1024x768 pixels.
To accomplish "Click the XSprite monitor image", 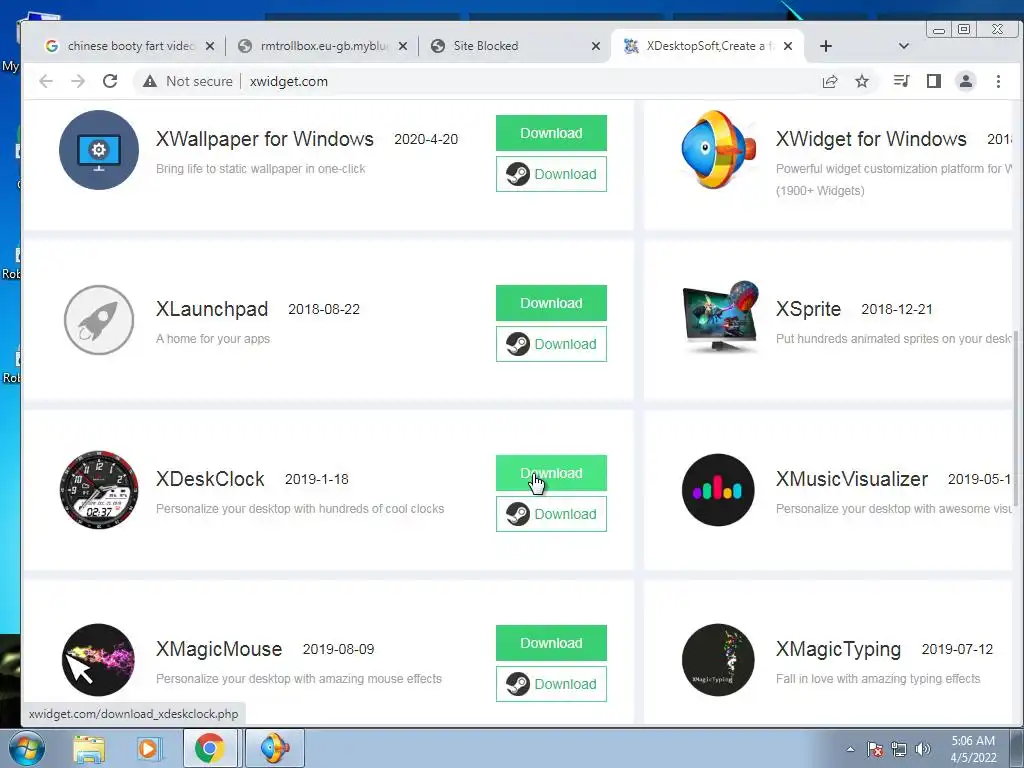I will pyautogui.click(x=720, y=317).
